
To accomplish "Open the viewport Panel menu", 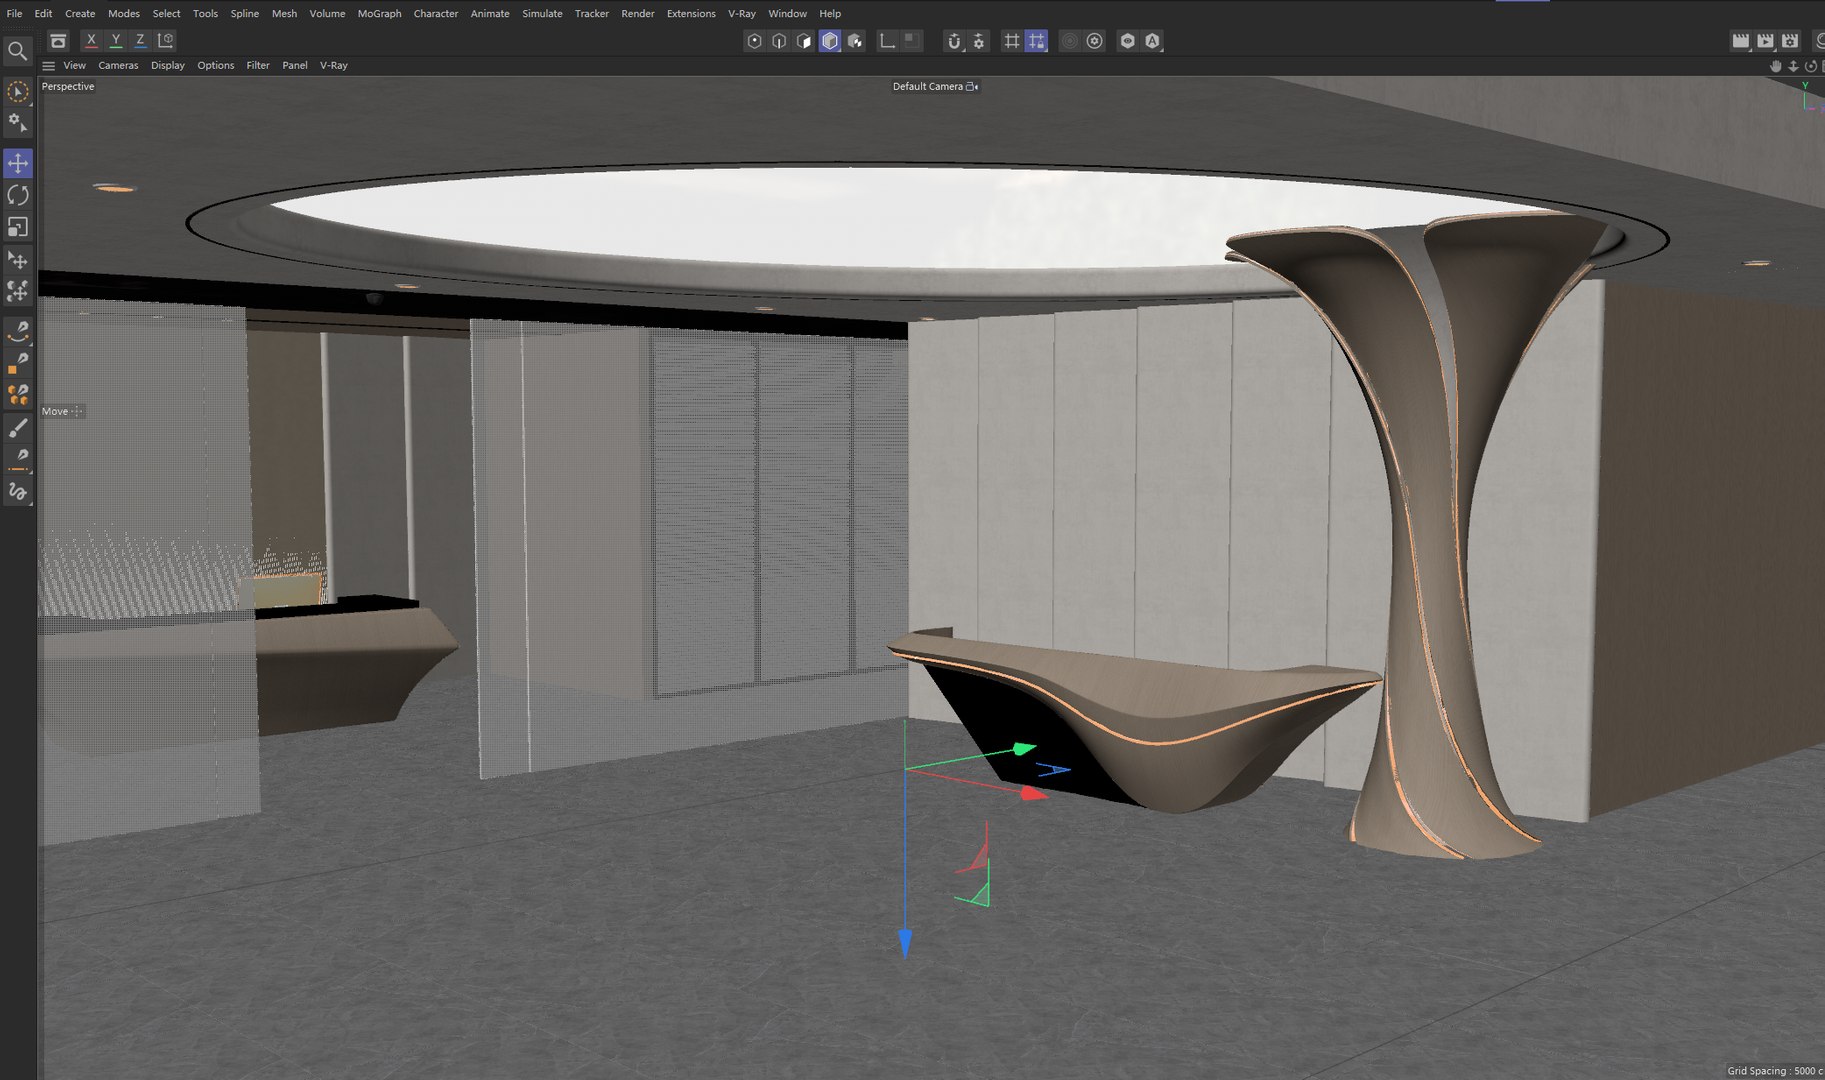I will click(295, 65).
